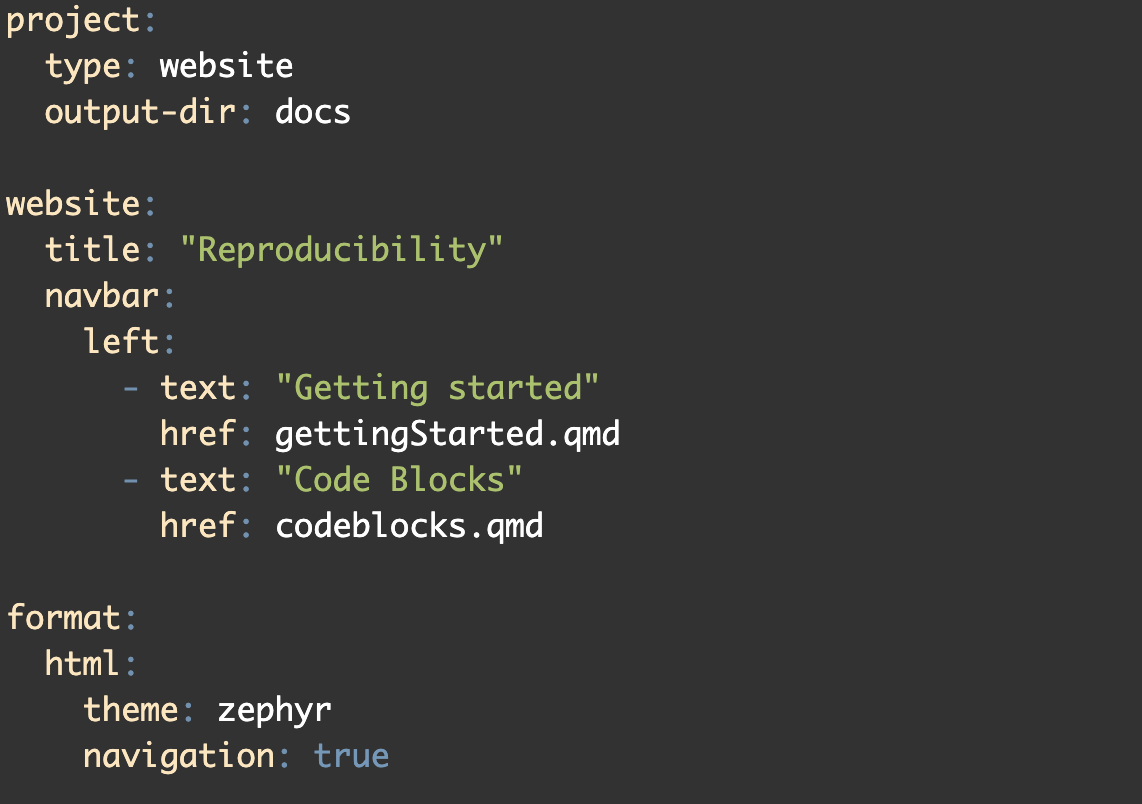Image resolution: width=1142 pixels, height=804 pixels.
Task: Click the 'theme' key
Action: (x=131, y=710)
